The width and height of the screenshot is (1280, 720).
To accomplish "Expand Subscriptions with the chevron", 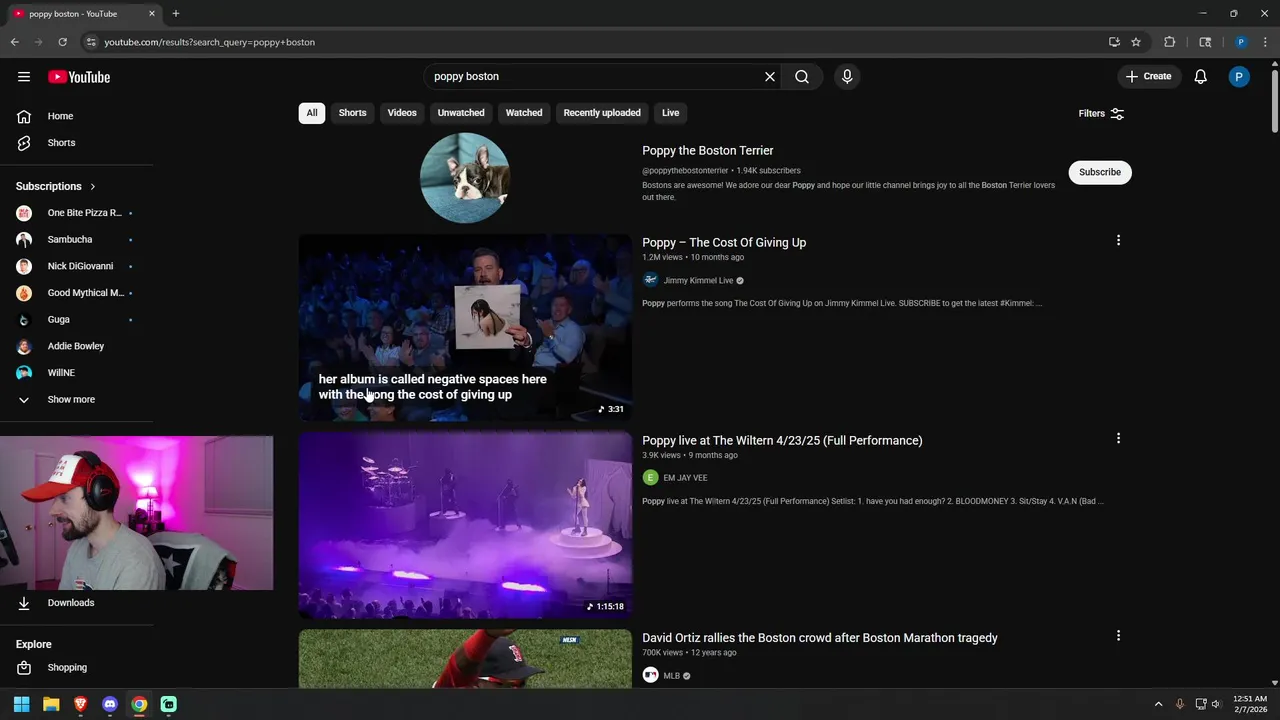I will click(93, 187).
